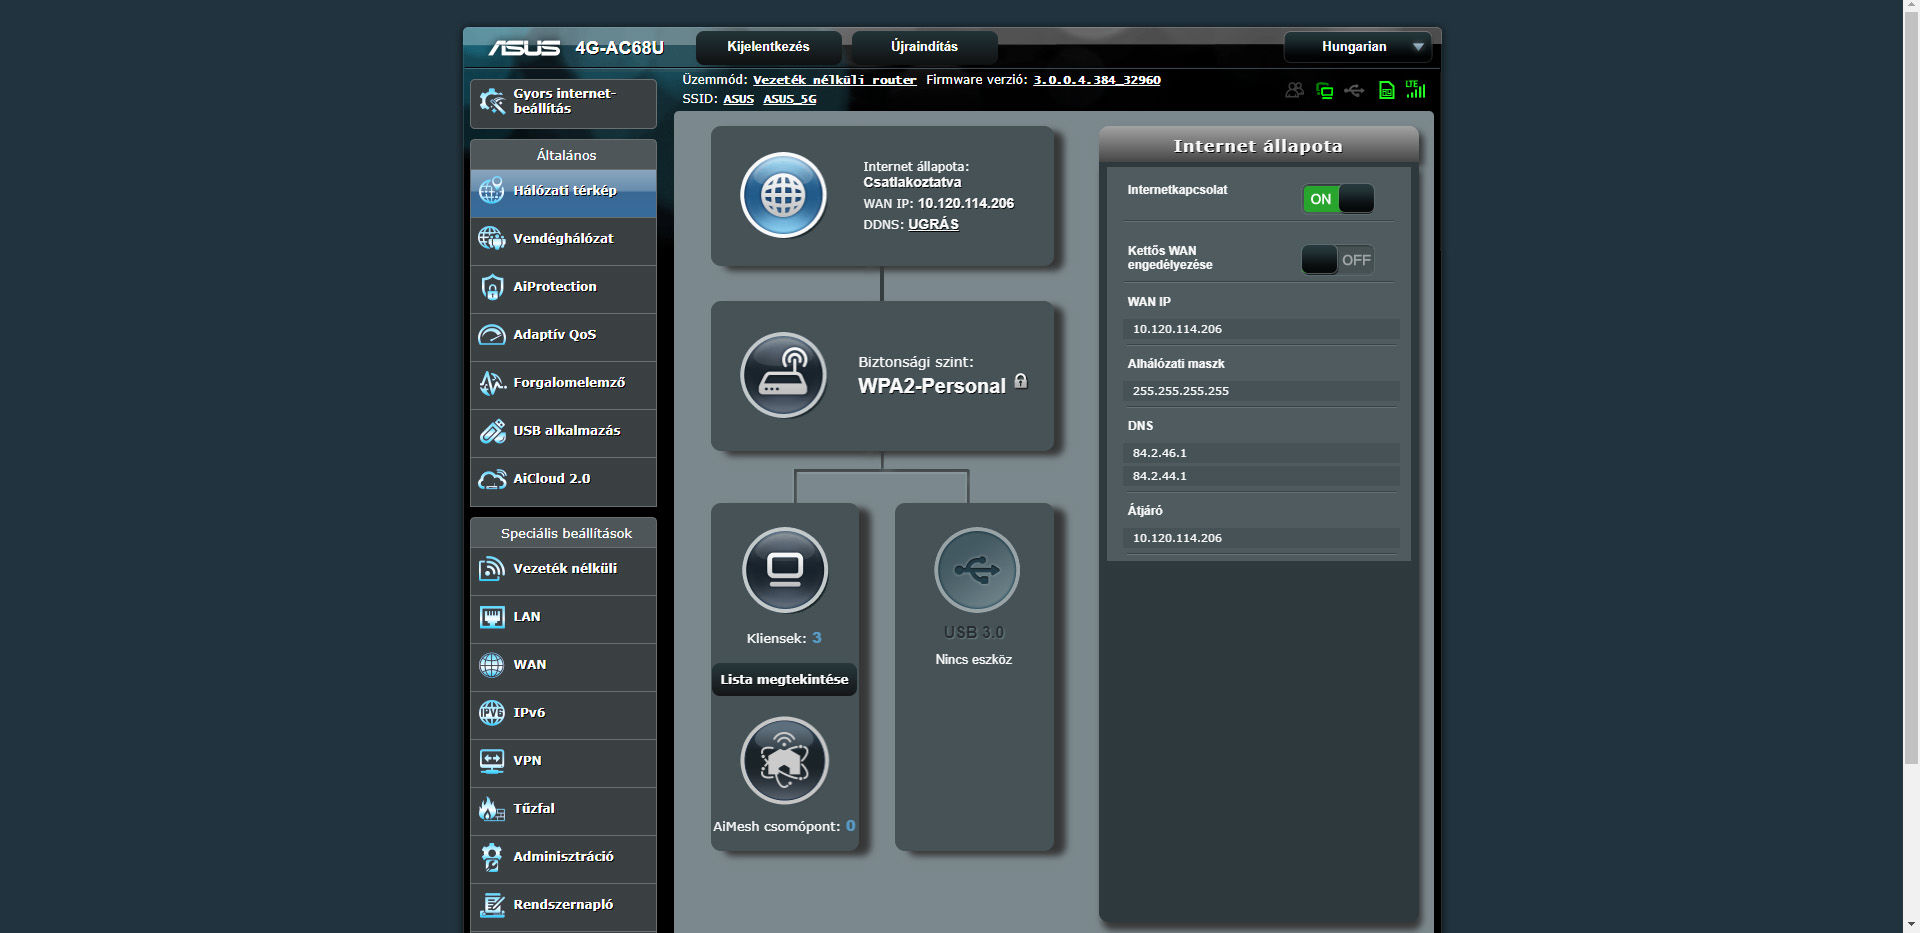Click the ASUS logo

pyautogui.click(x=524, y=47)
